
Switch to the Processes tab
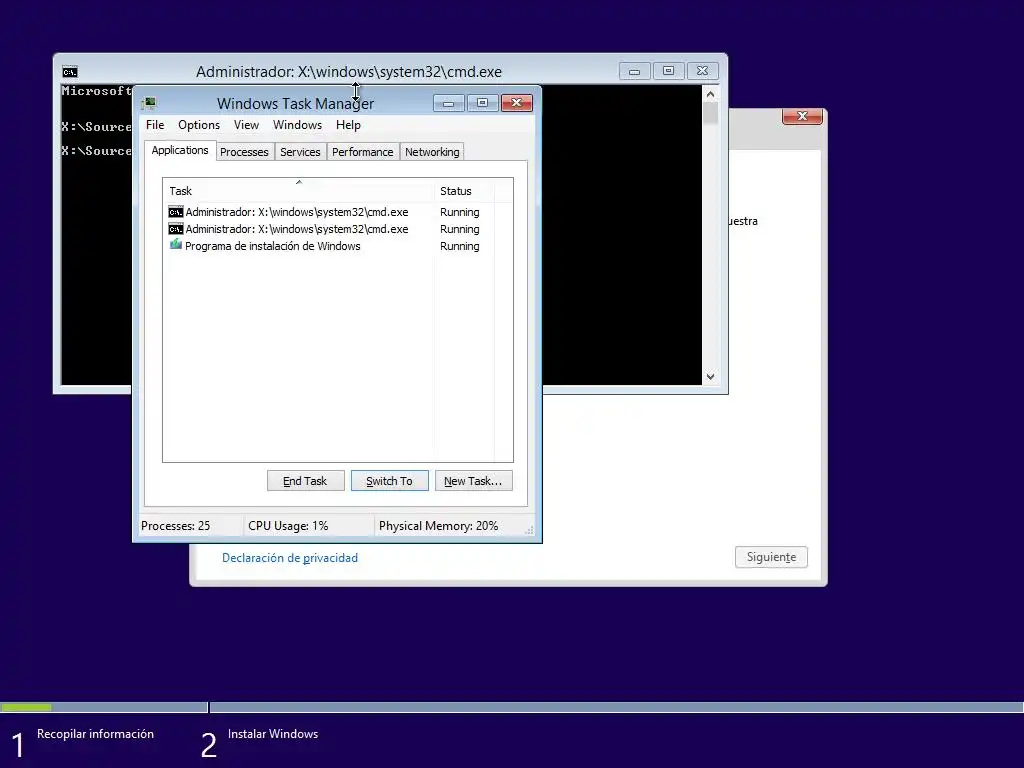point(244,152)
